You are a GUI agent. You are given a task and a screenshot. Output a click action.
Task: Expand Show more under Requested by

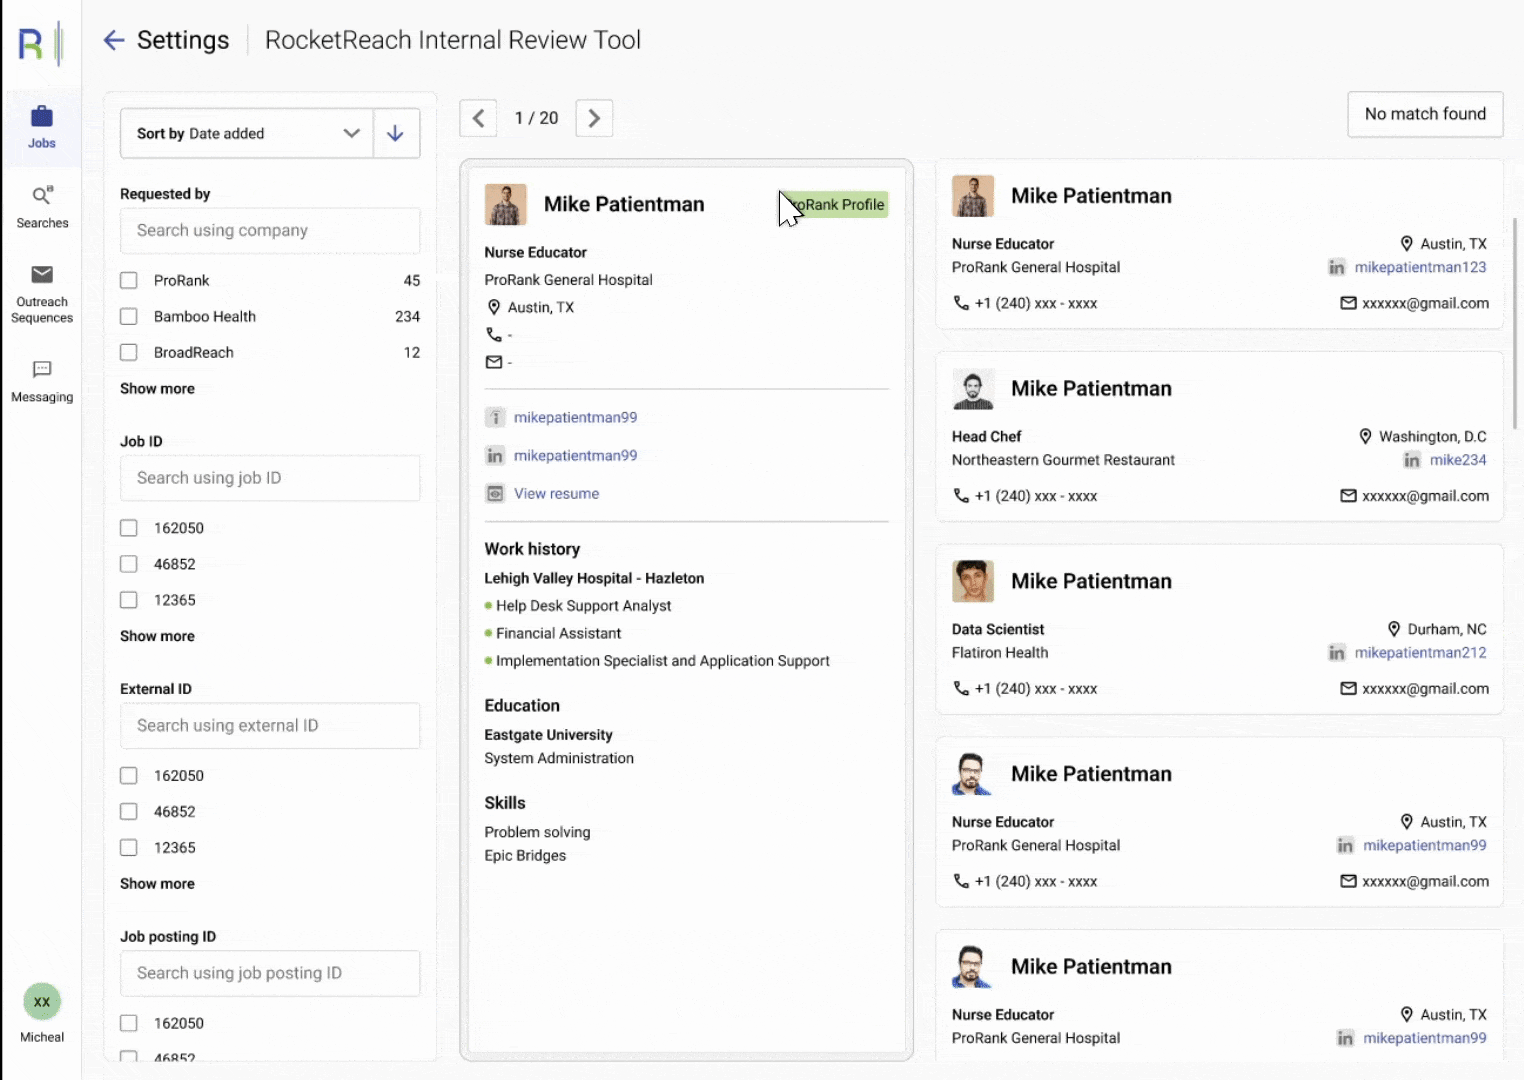tap(157, 389)
